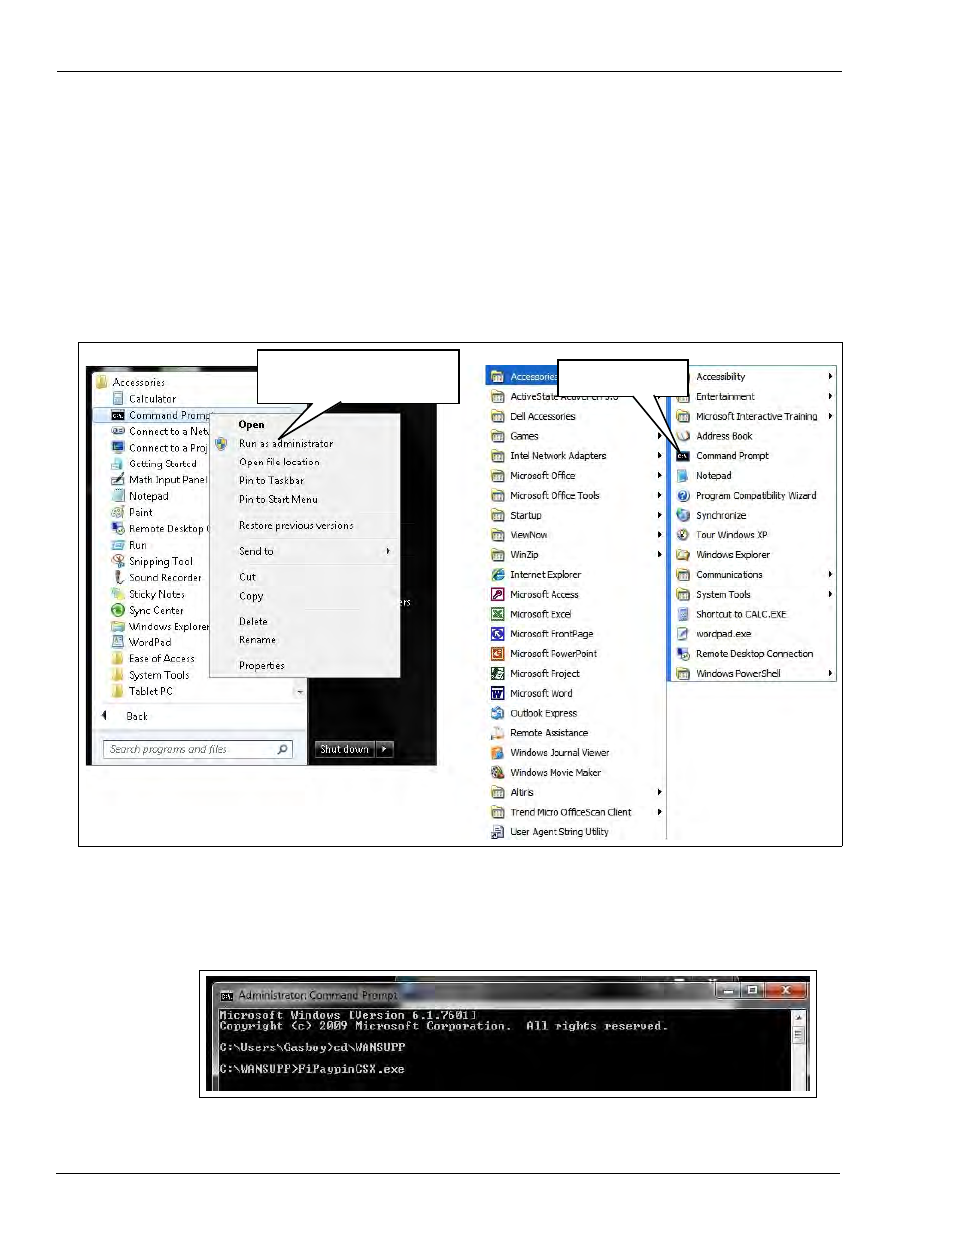Click the Shut down button
The width and height of the screenshot is (954, 1235).
[345, 749]
